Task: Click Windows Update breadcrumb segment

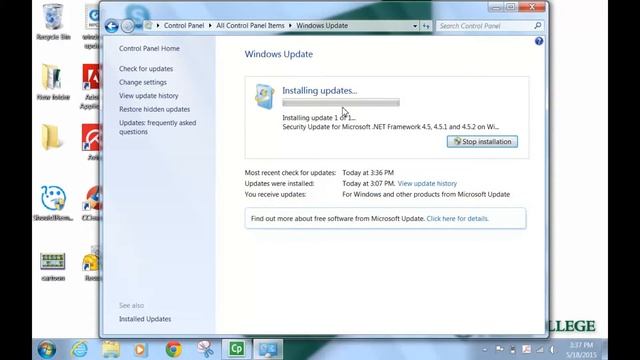Action: click(x=322, y=26)
